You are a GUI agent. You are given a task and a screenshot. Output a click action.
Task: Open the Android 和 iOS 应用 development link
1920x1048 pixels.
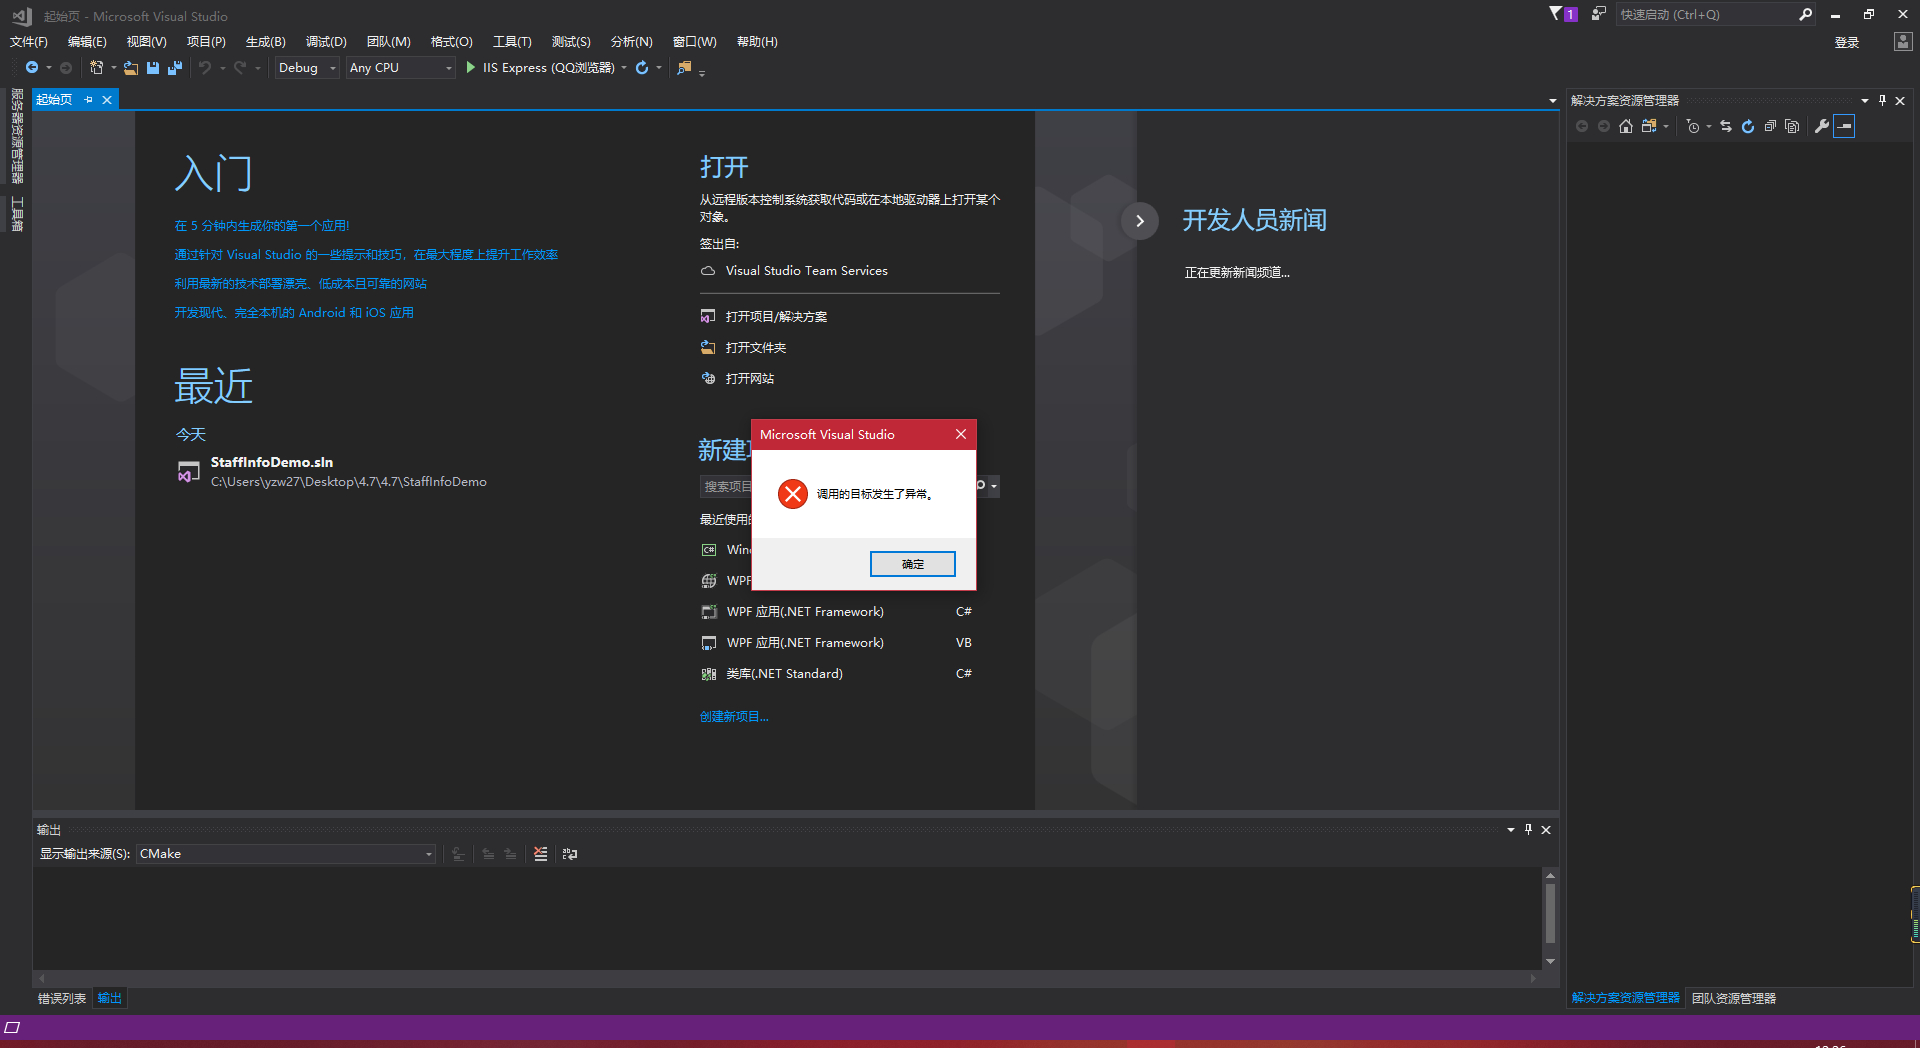(x=294, y=313)
